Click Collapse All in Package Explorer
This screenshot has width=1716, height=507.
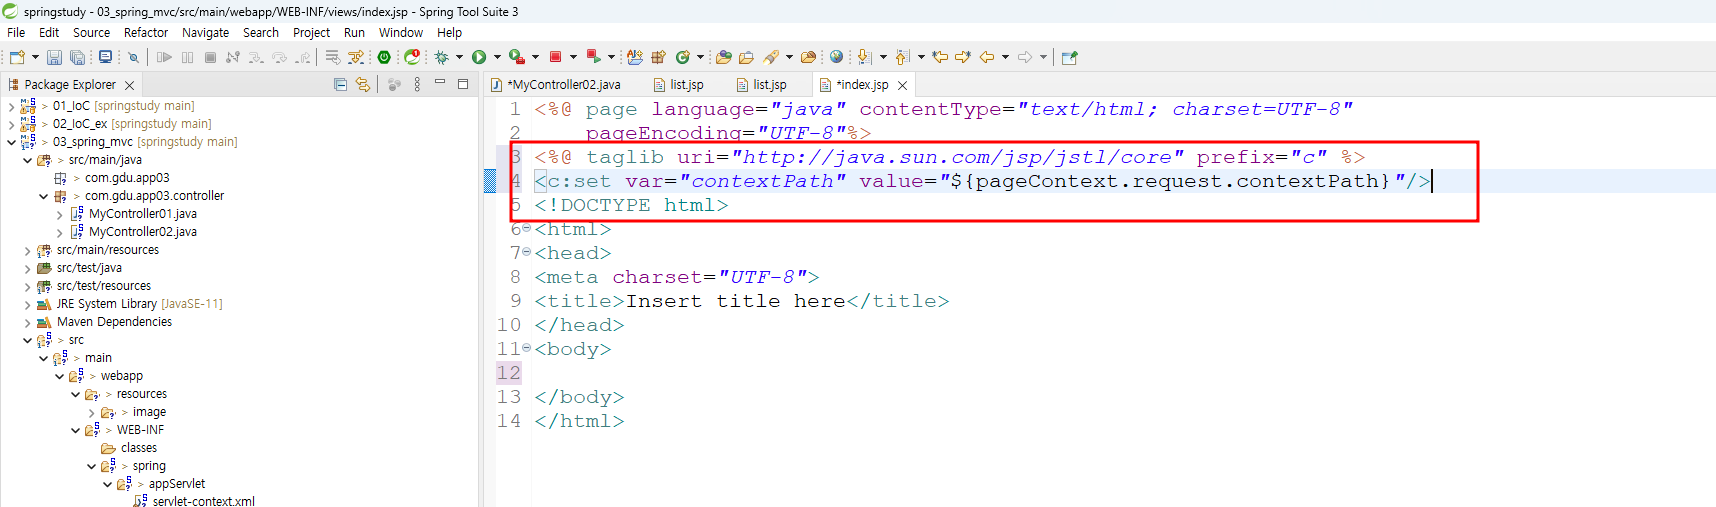pos(340,85)
